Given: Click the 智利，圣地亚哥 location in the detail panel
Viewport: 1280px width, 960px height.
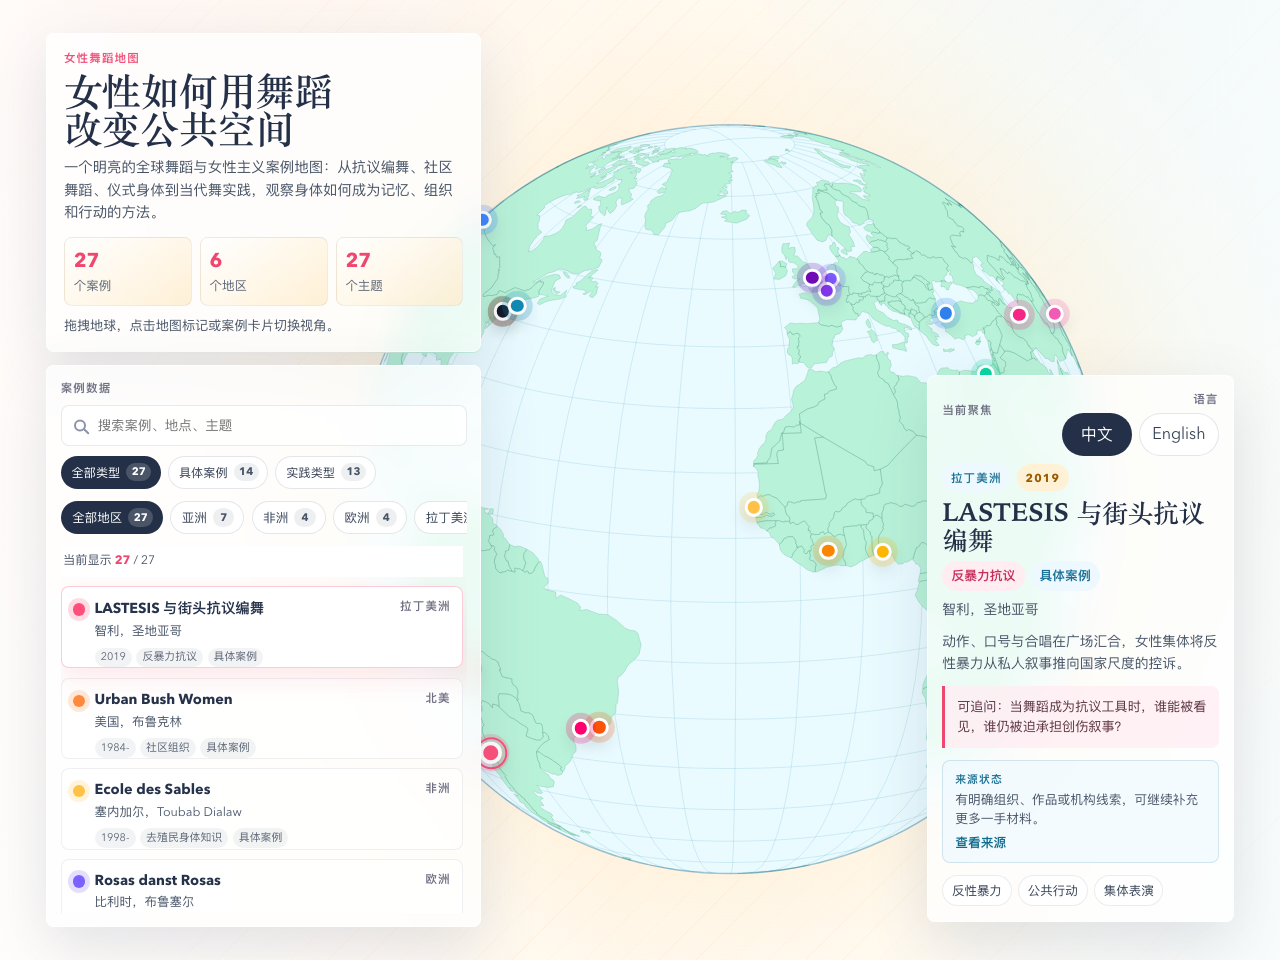Looking at the screenshot, I should click(990, 609).
